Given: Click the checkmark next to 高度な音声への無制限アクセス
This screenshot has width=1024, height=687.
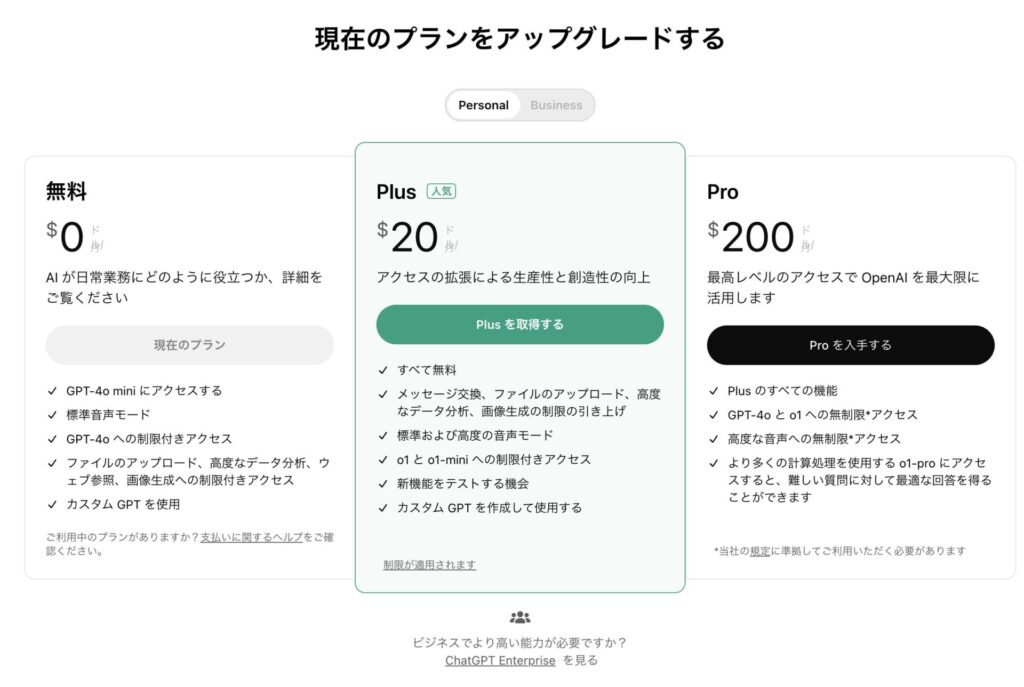Looking at the screenshot, I should click(x=715, y=438).
